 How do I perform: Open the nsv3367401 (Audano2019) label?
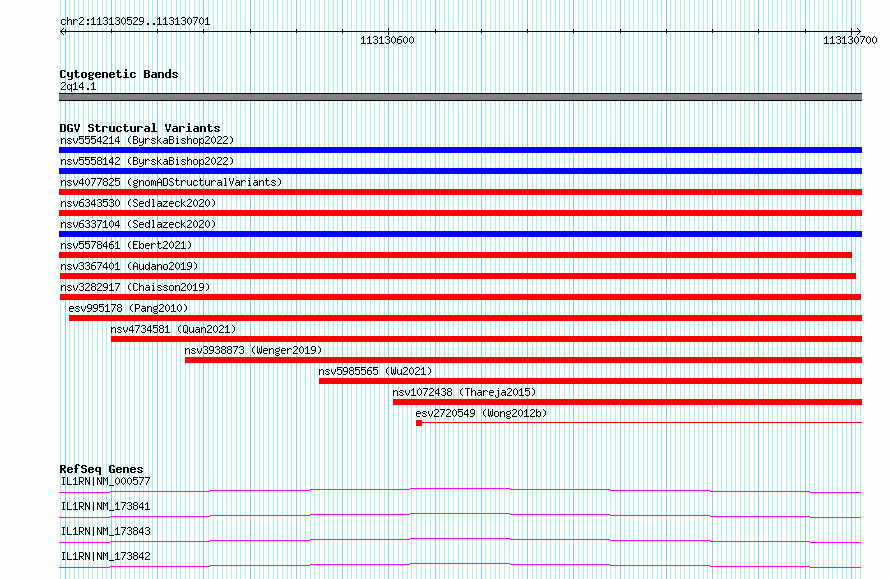tap(129, 266)
